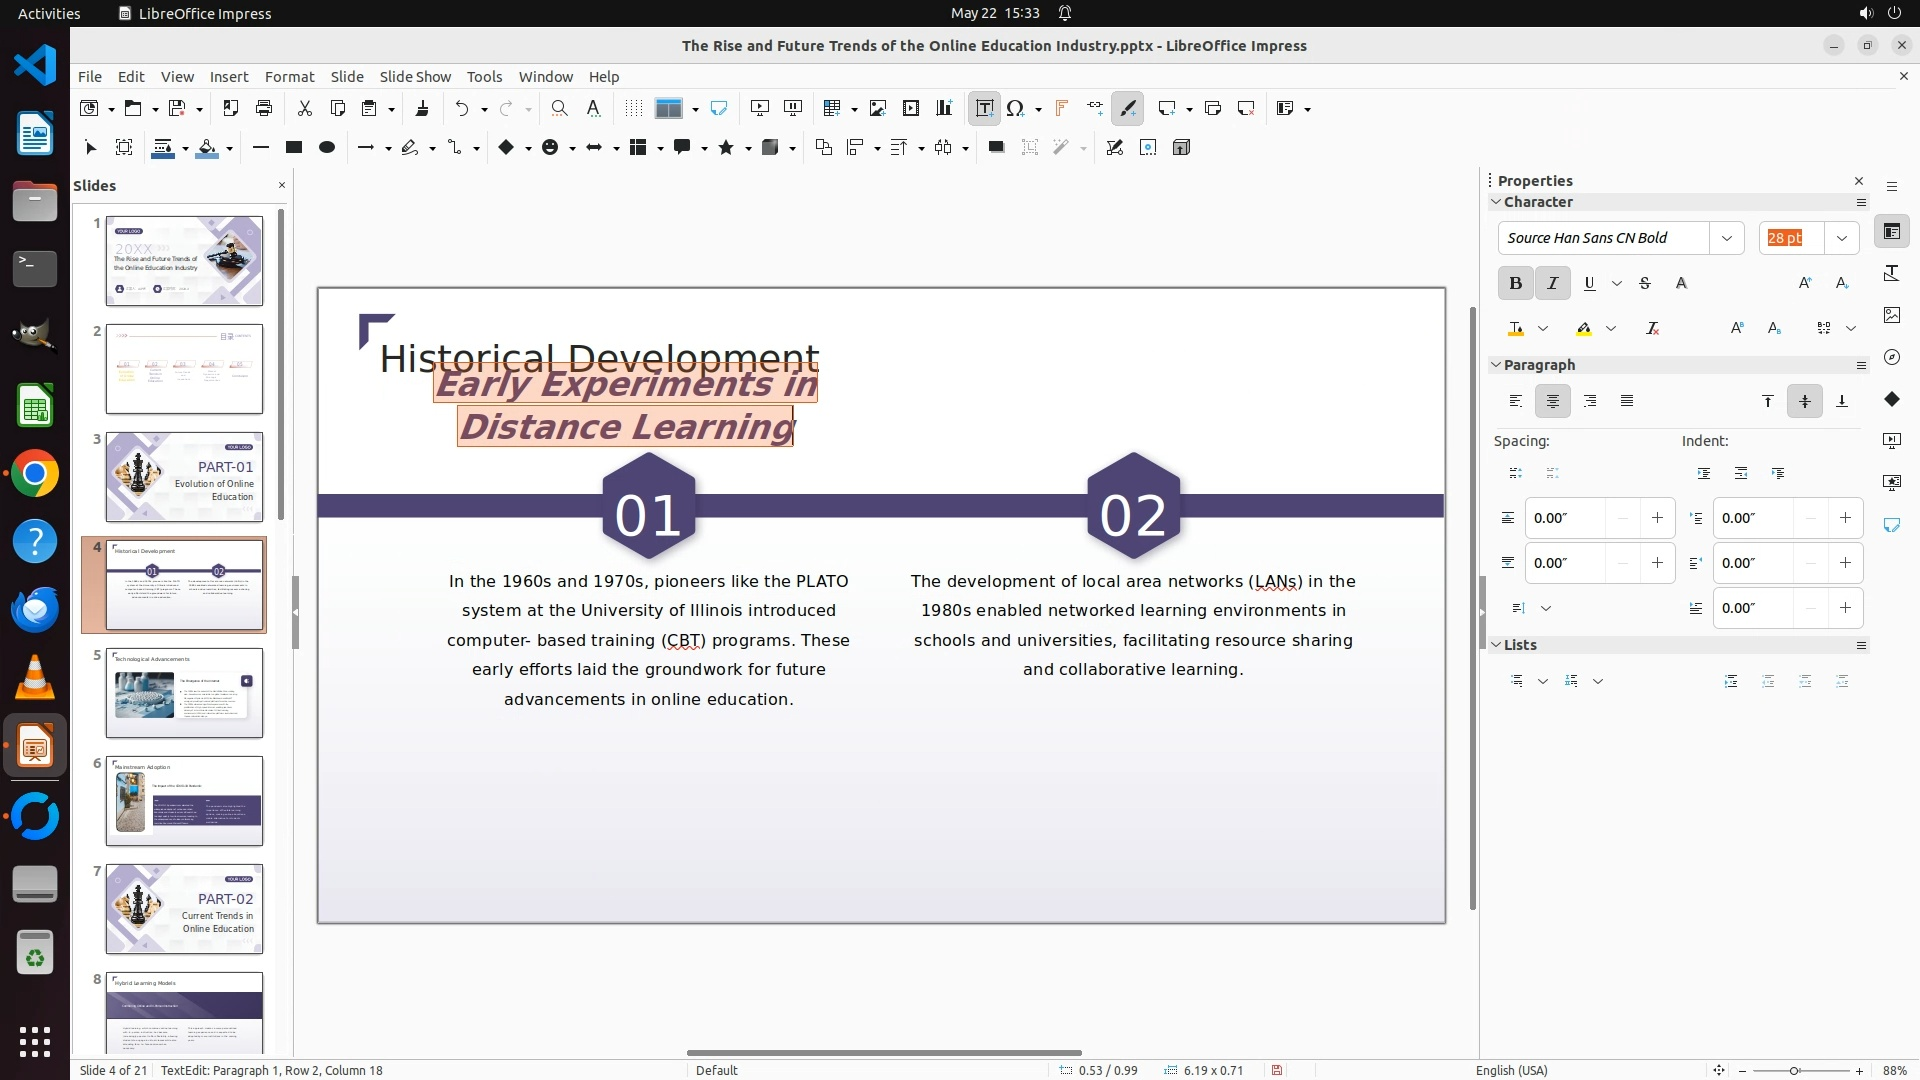Open the Slide Show menu
Viewport: 1920px width, 1080px height.
[415, 76]
